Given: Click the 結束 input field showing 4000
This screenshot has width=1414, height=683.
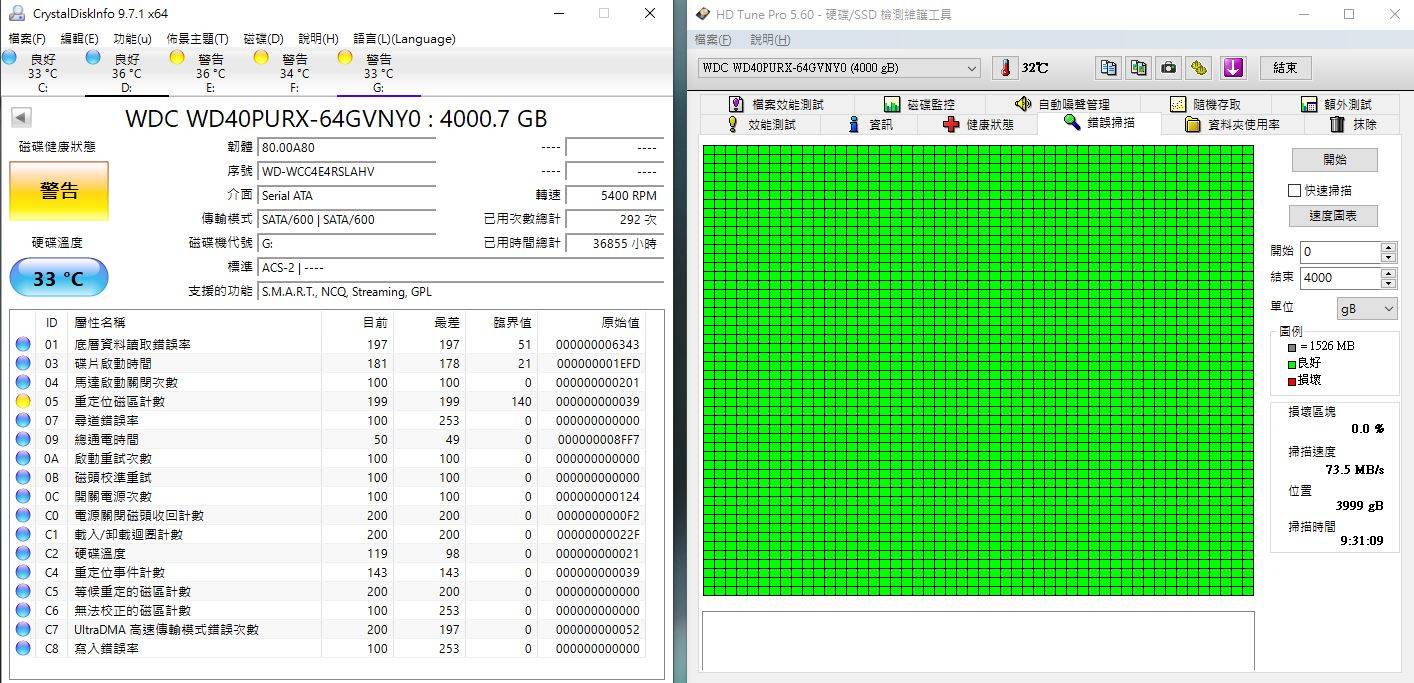Looking at the screenshot, I should 1340,277.
